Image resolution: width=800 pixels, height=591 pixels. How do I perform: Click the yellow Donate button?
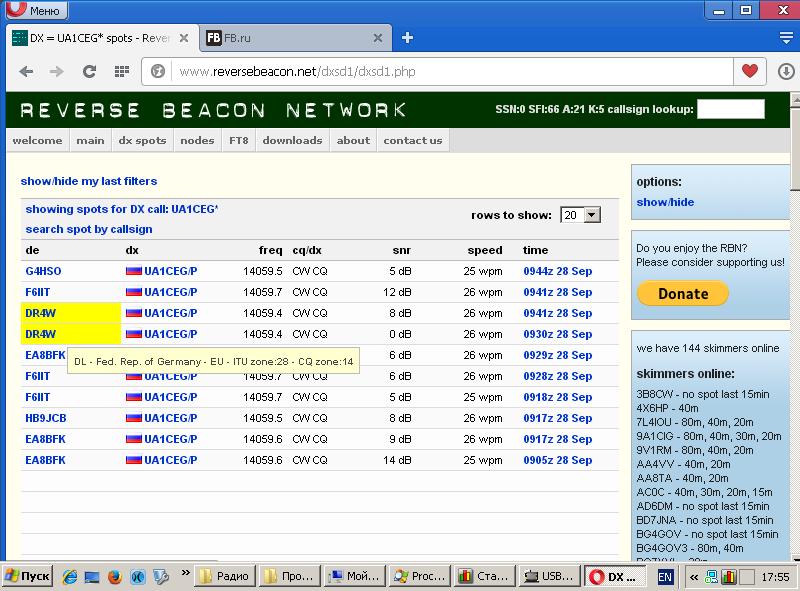point(683,293)
